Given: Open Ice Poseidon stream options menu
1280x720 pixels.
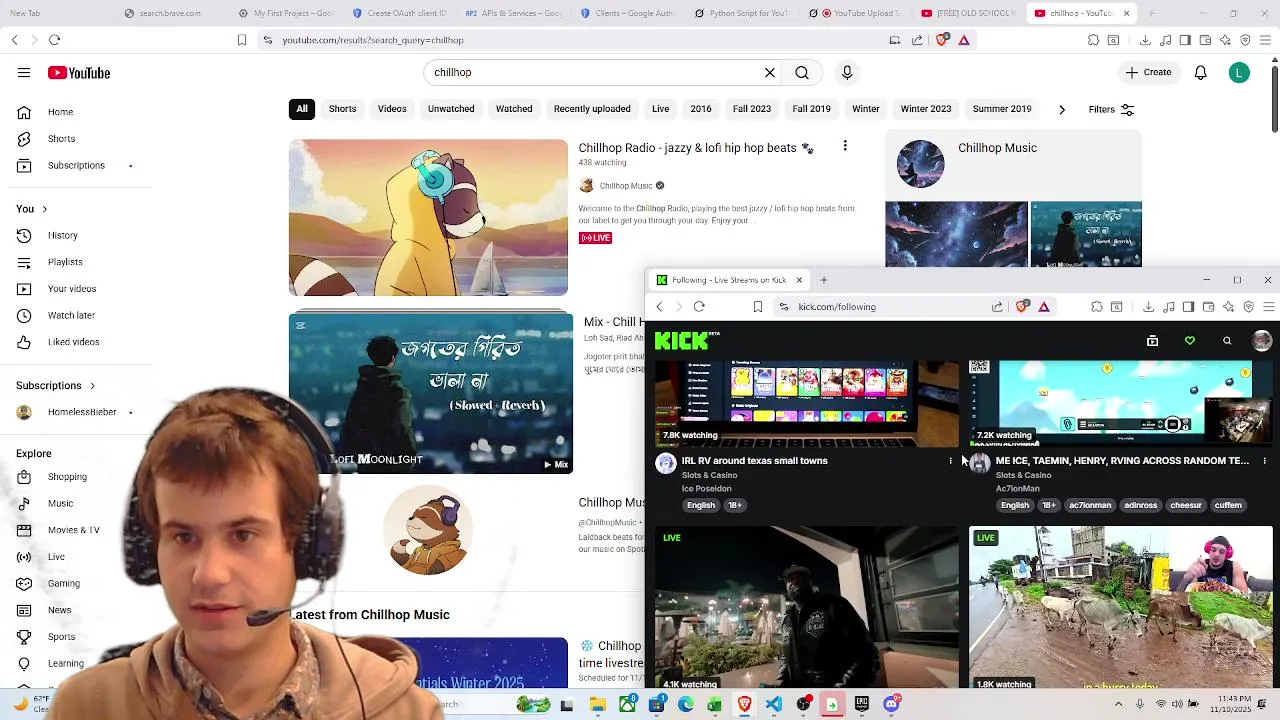Looking at the screenshot, I should [x=951, y=461].
